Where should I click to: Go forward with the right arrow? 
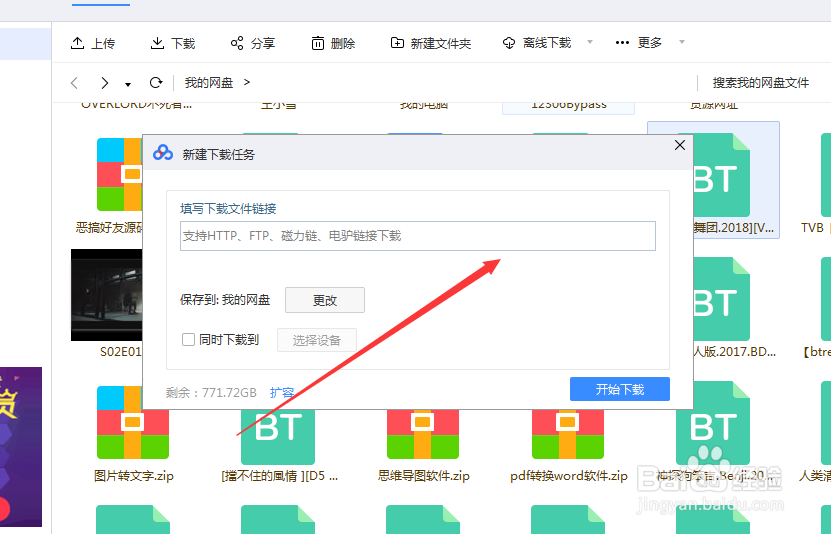[104, 83]
